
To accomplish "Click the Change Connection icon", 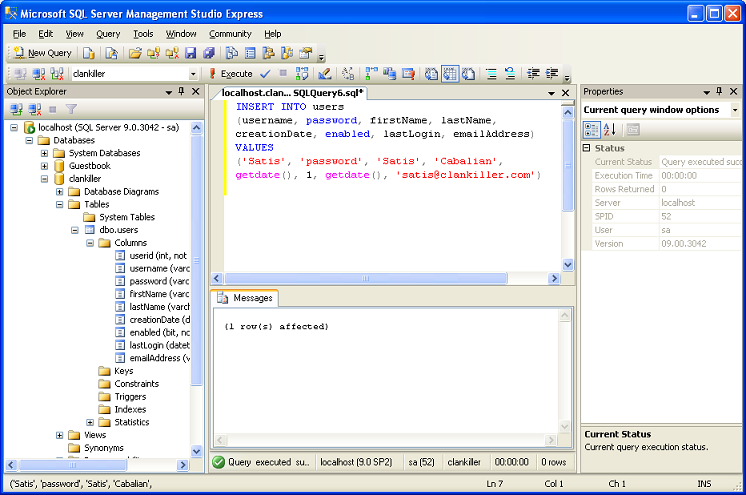I will point(57,74).
